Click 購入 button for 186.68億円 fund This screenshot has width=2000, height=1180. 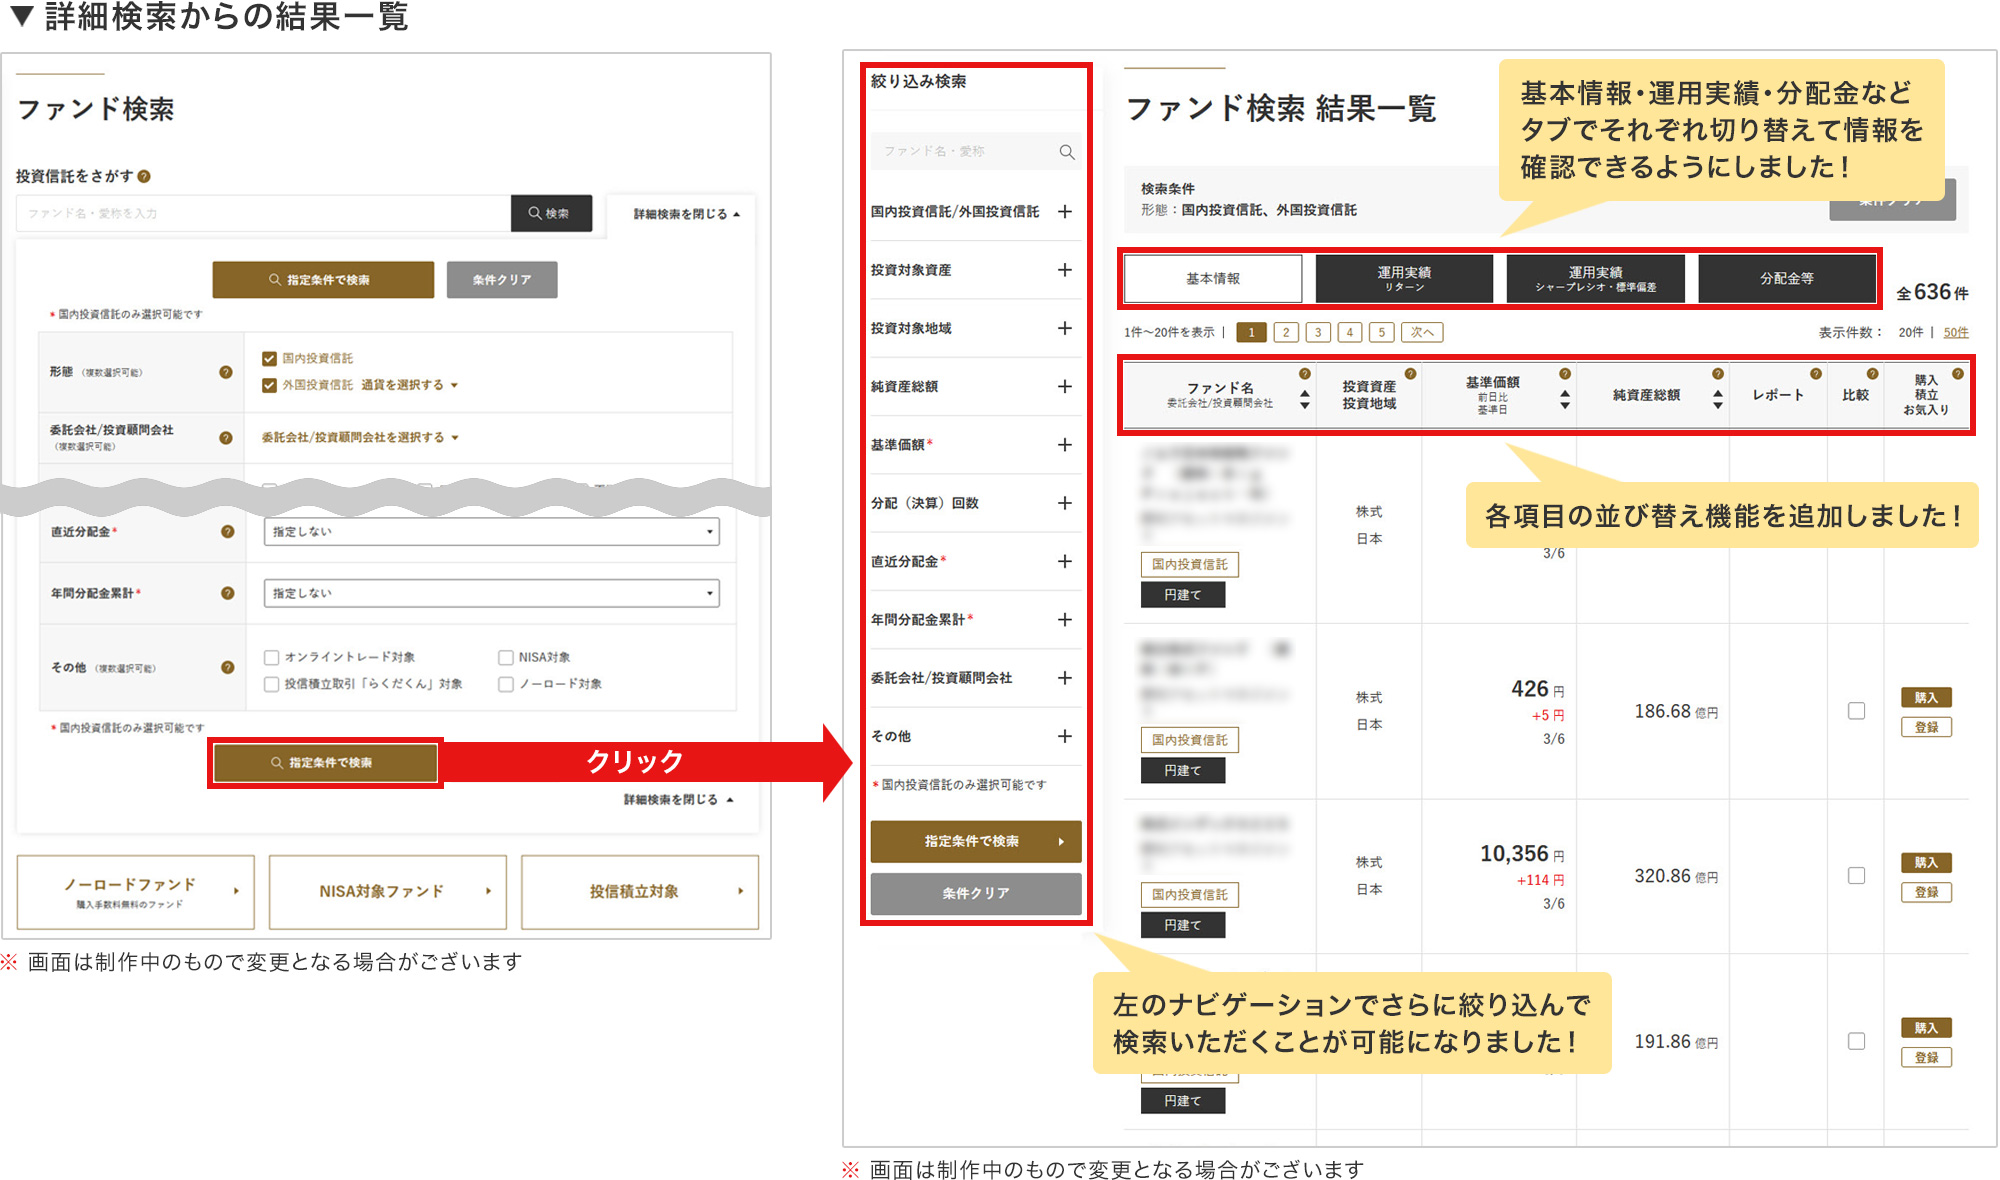tap(1926, 697)
